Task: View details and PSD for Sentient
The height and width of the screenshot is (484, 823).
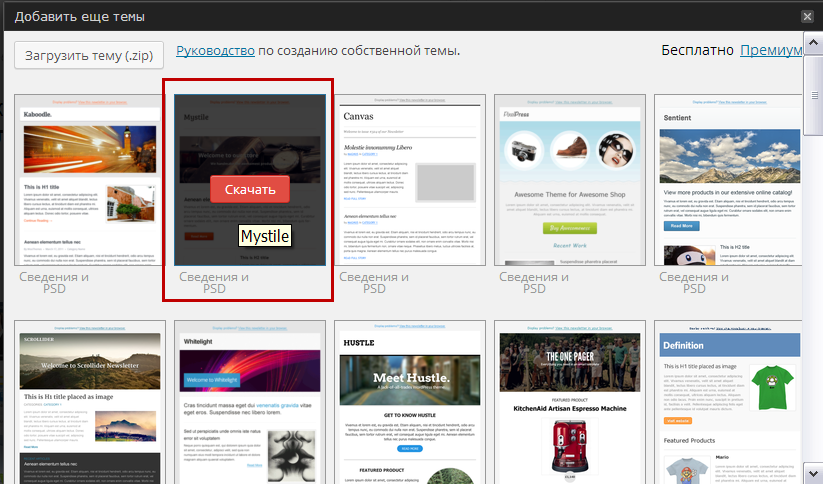Action: [694, 282]
